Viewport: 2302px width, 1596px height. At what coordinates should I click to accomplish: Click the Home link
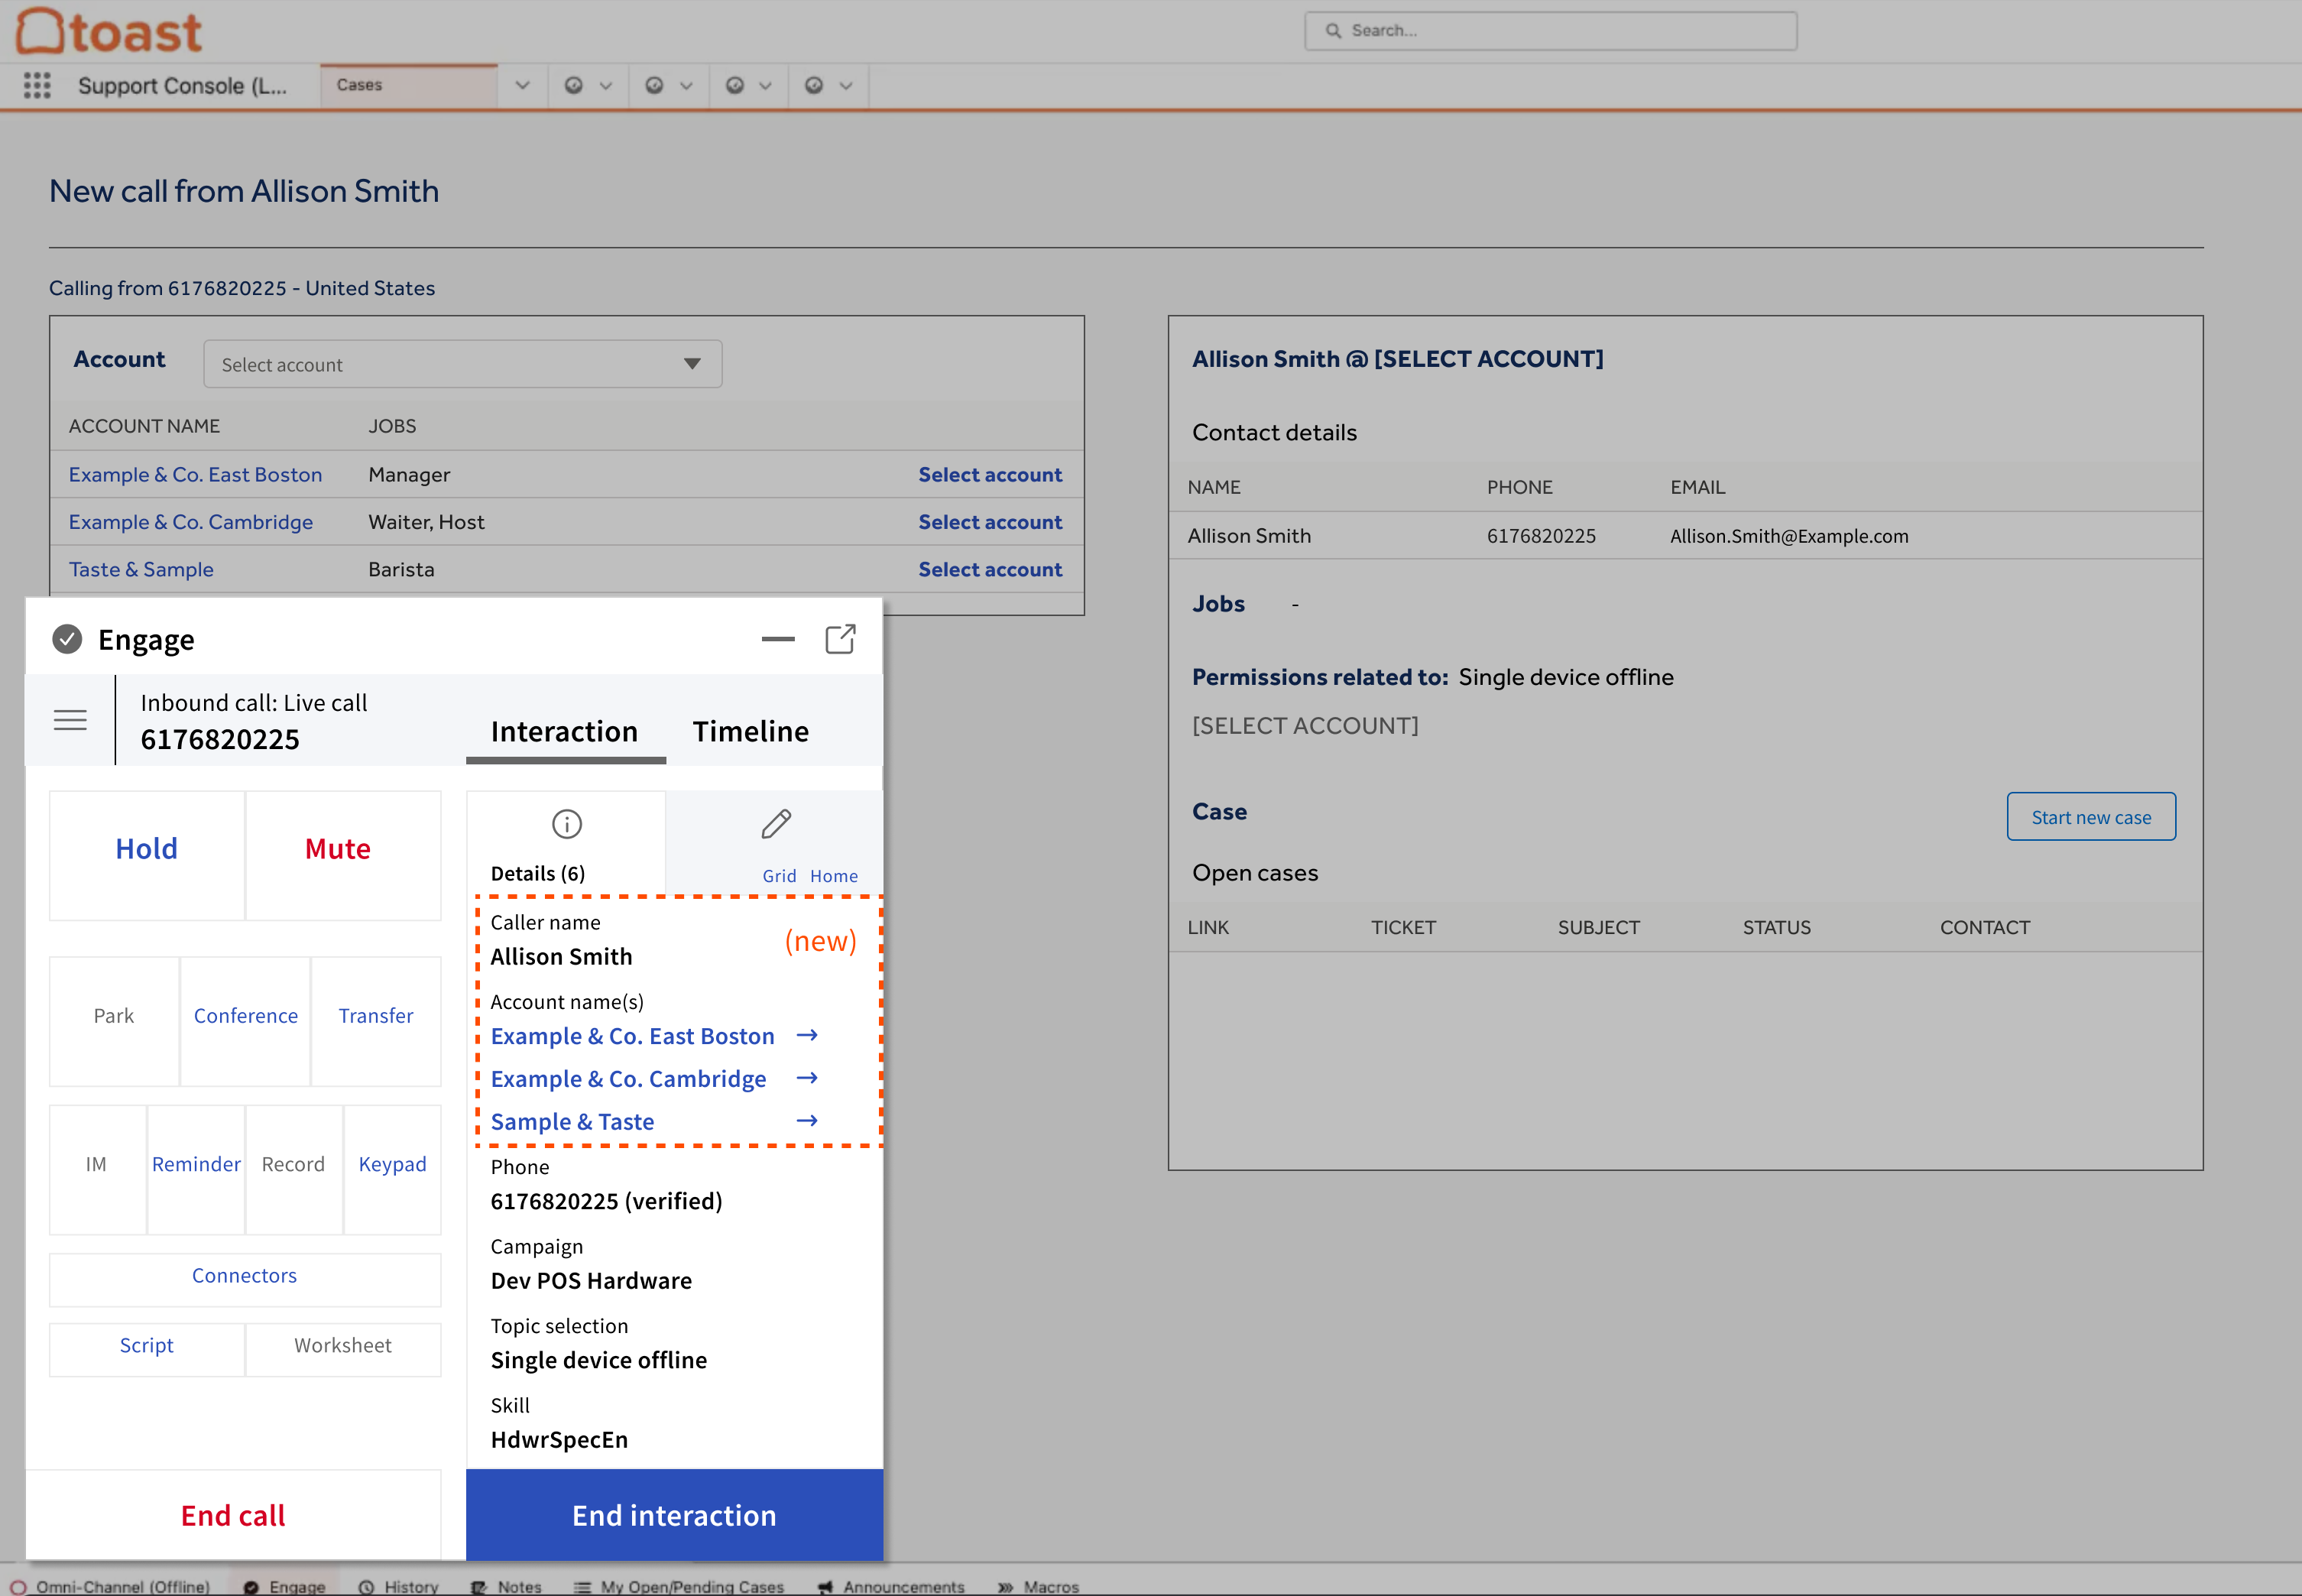(834, 876)
